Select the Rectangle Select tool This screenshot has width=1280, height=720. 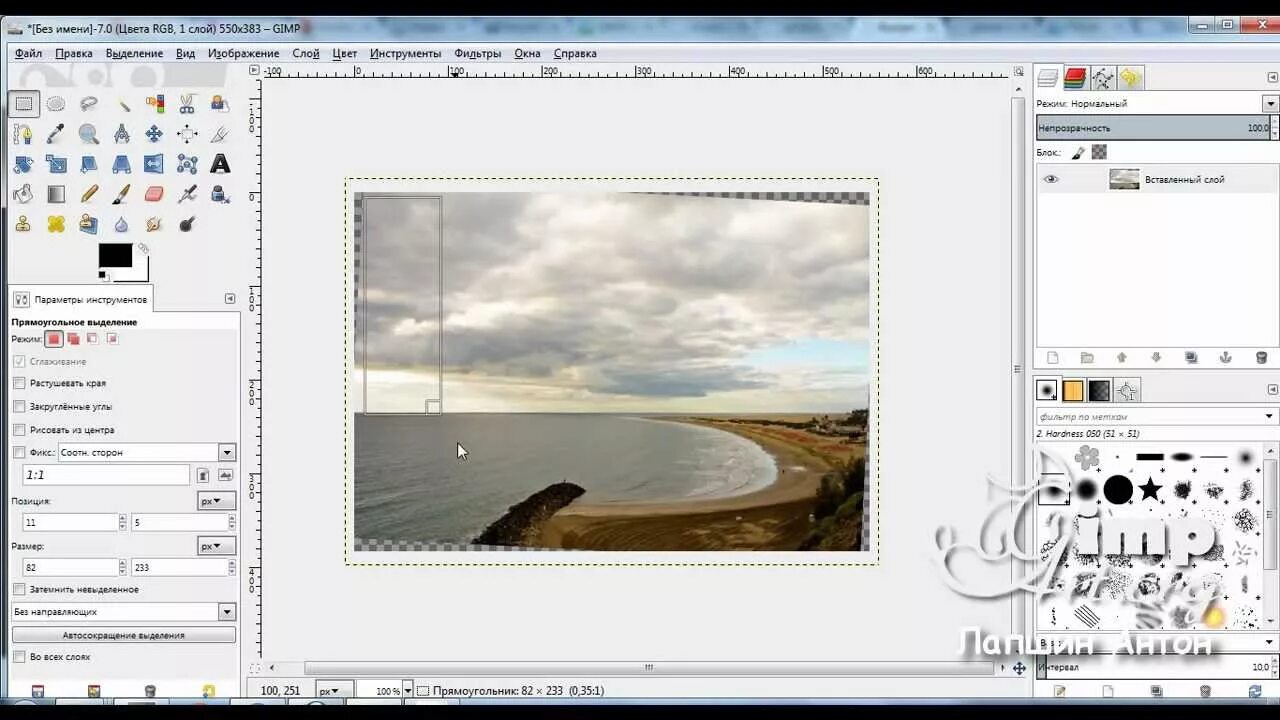point(24,104)
